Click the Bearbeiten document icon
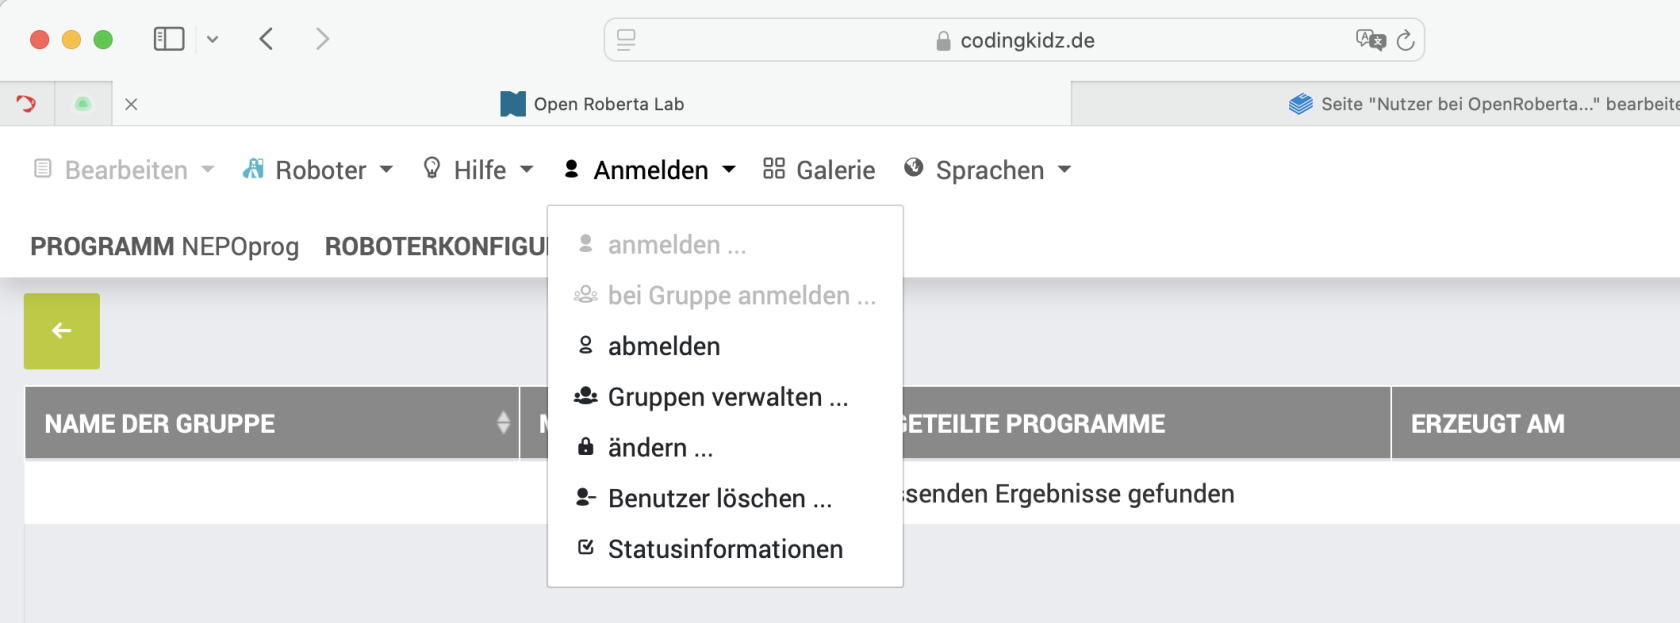 (43, 168)
